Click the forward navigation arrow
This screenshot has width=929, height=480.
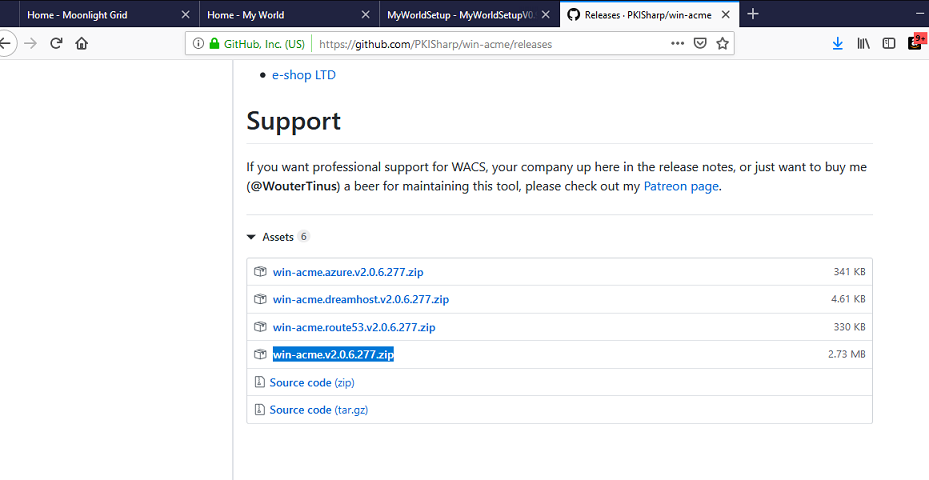tap(31, 43)
